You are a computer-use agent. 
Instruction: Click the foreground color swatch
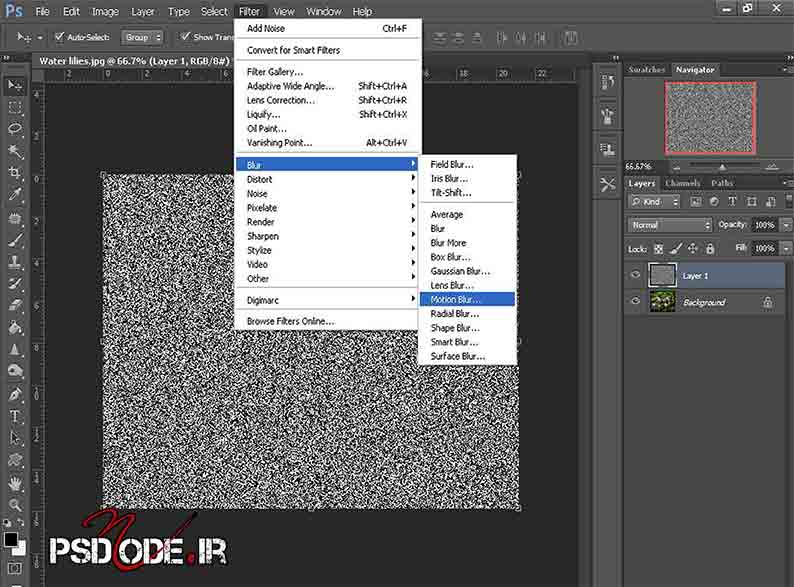tap(10, 539)
